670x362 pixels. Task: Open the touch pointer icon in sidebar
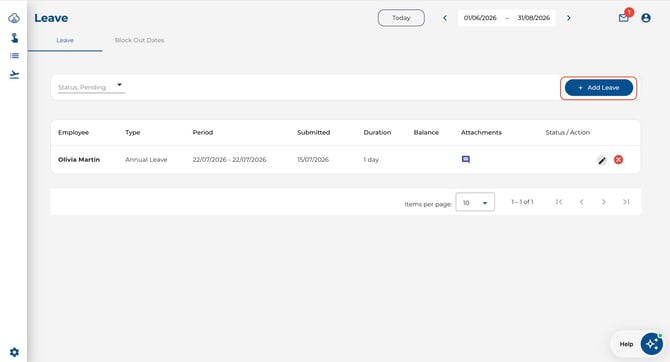point(14,38)
